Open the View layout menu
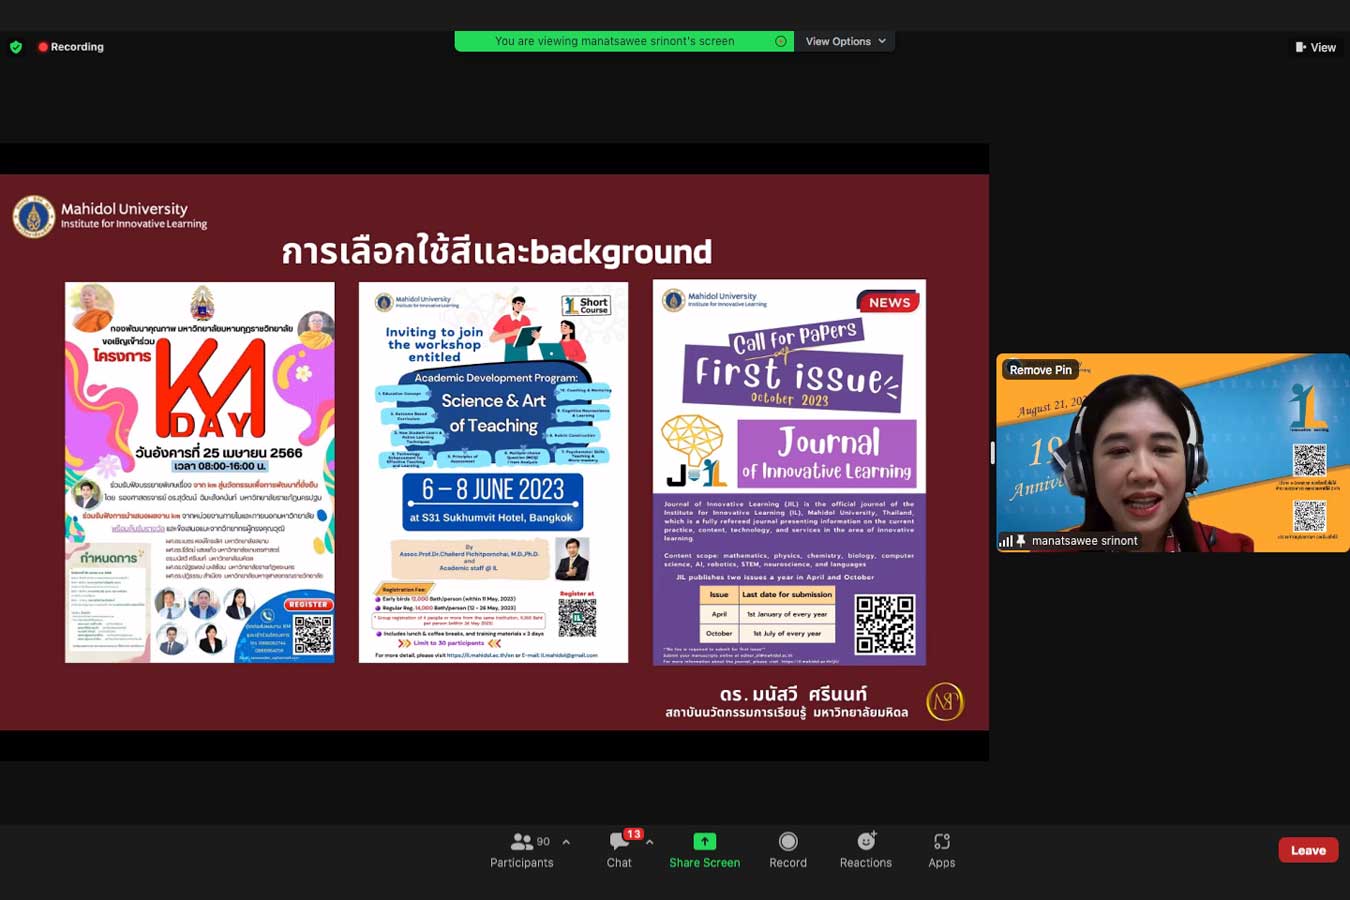Viewport: 1350px width, 900px height. tap(1315, 47)
